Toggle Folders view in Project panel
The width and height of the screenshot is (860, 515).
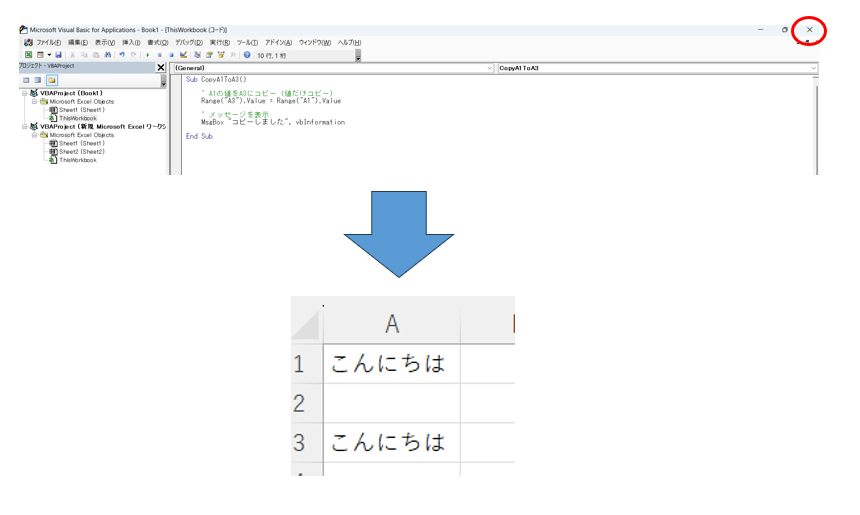click(51, 80)
